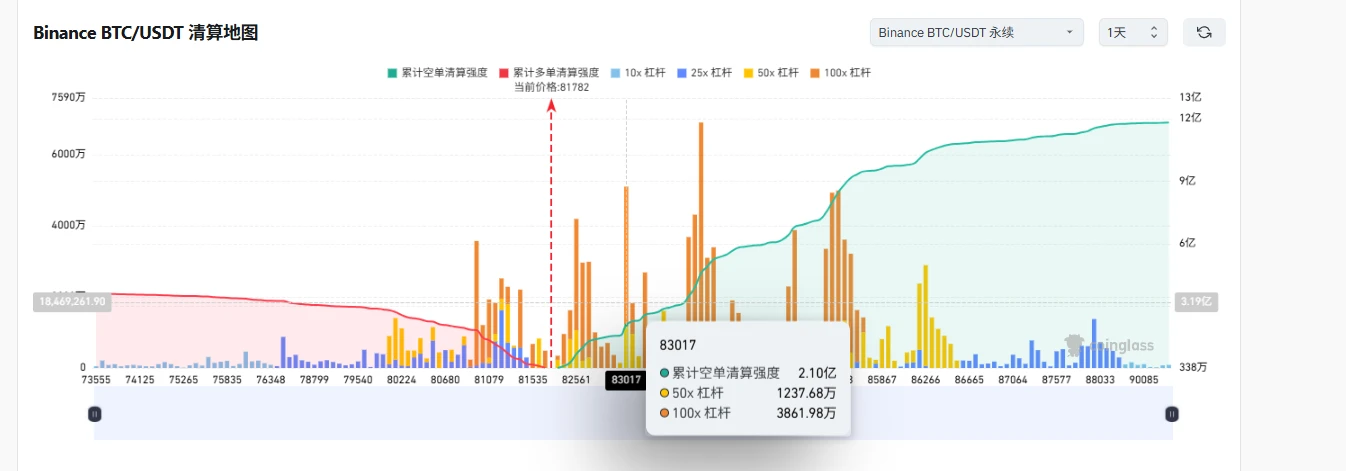The width and height of the screenshot is (1346, 471).
Task: Click the 80224 x-axis price label
Action: pyautogui.click(x=401, y=380)
